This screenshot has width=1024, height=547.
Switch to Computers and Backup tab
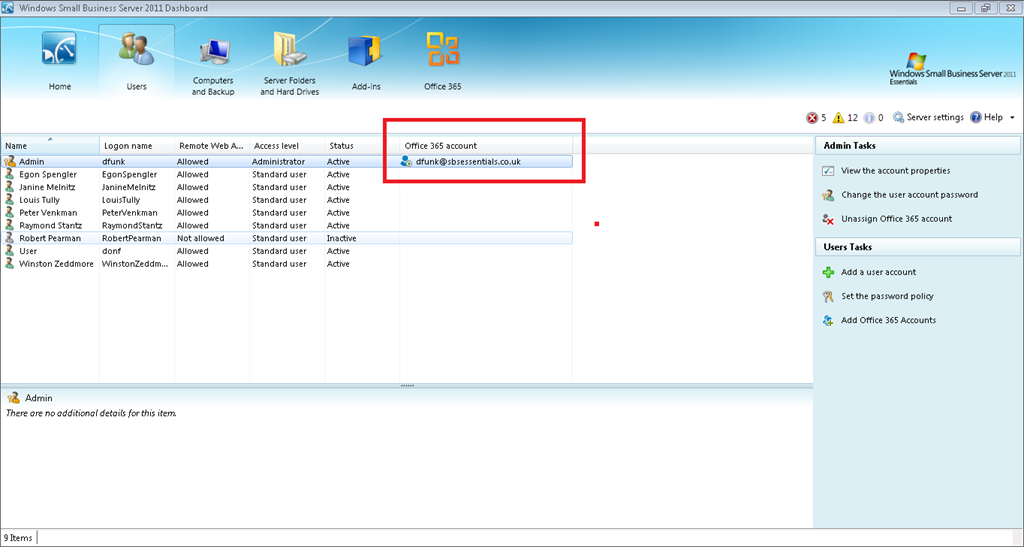(213, 62)
